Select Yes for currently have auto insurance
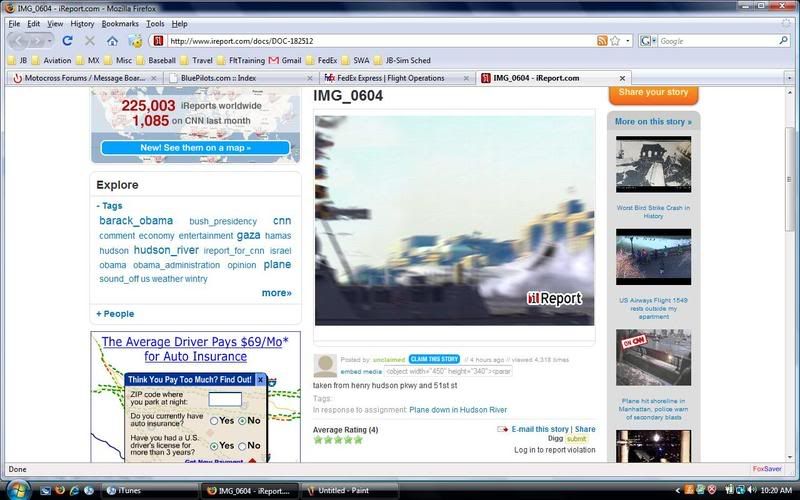 [215, 421]
